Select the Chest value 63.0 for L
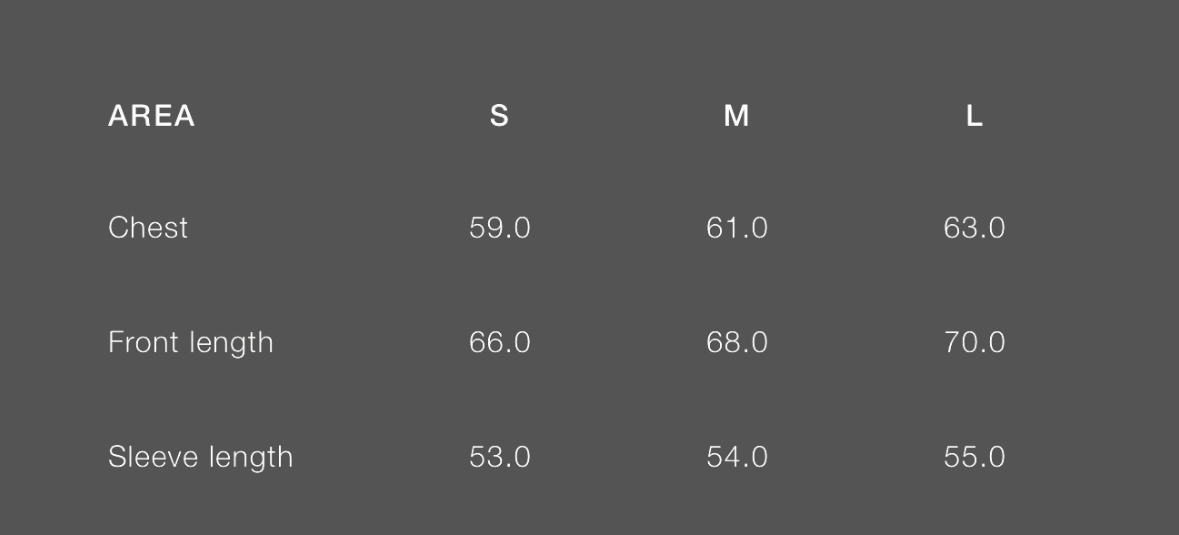The image size is (1179, 535). coord(974,228)
